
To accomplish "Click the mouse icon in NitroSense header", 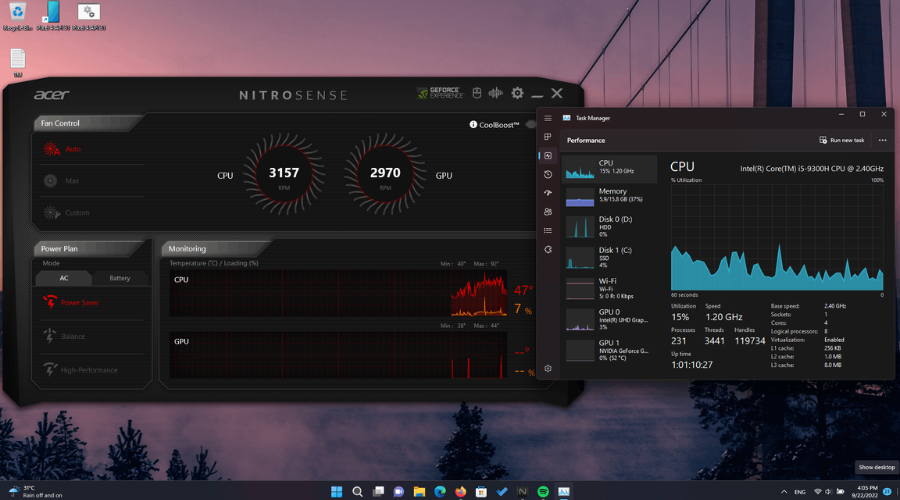I will 476,93.
